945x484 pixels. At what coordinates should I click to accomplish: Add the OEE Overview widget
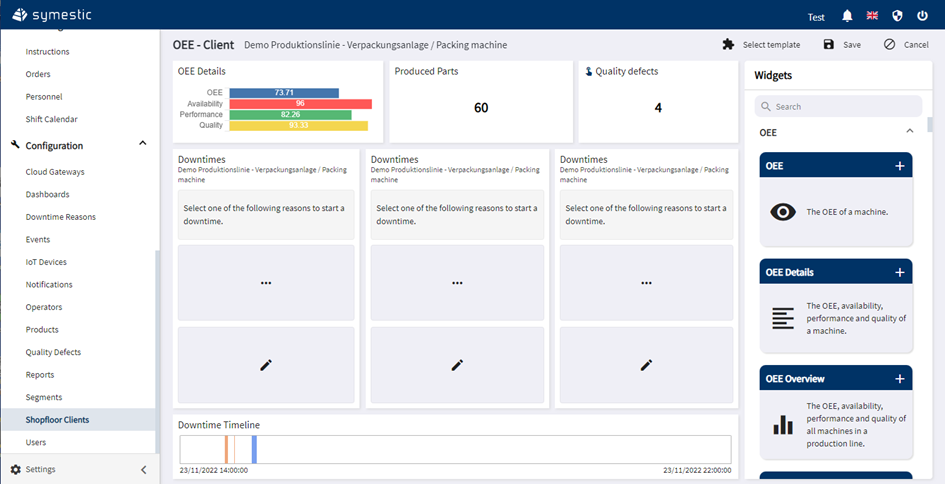pos(899,379)
